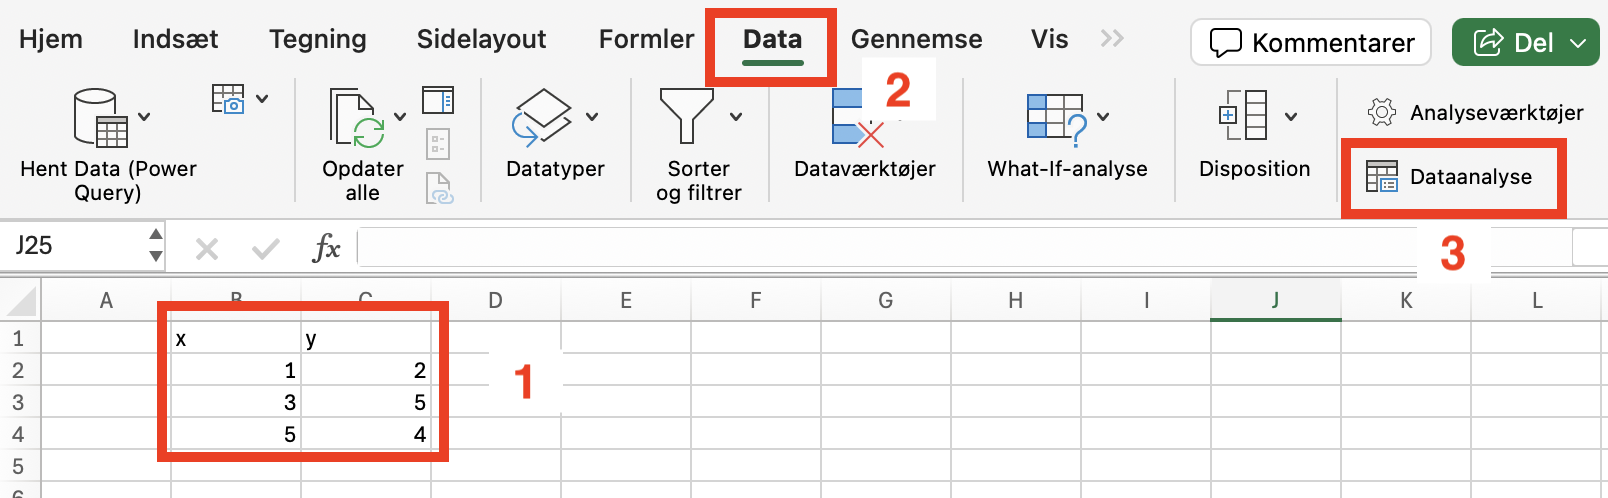Expand the Datatyper dropdown arrow
The height and width of the screenshot is (498, 1608).
point(592,117)
